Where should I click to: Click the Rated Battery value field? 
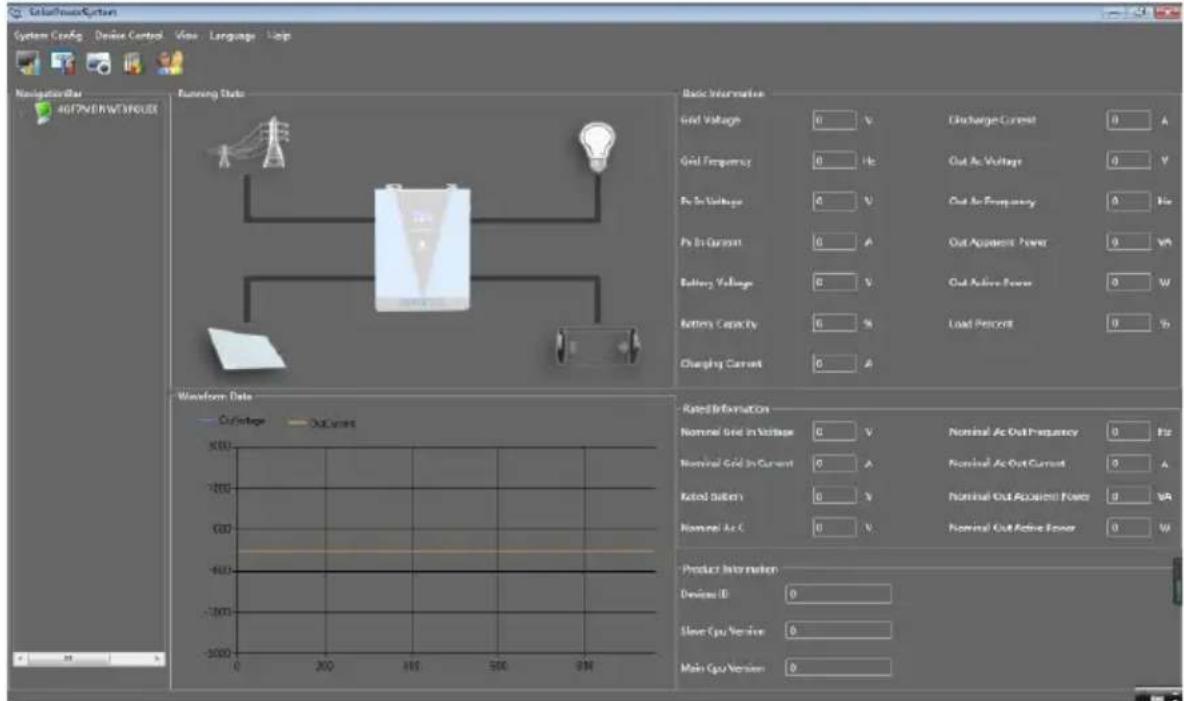click(x=834, y=496)
